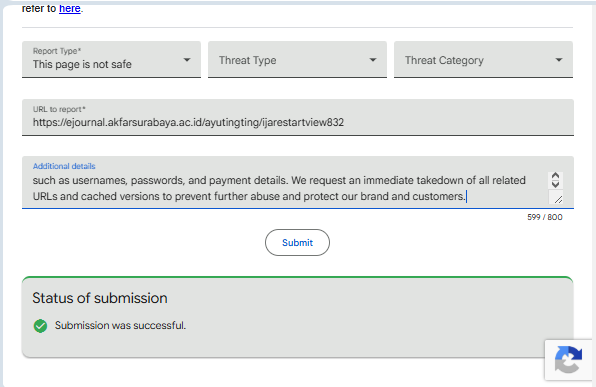The height and width of the screenshot is (387, 596).
Task: Click the 'Threat Type' placeholder text
Action: pyautogui.click(x=247, y=60)
